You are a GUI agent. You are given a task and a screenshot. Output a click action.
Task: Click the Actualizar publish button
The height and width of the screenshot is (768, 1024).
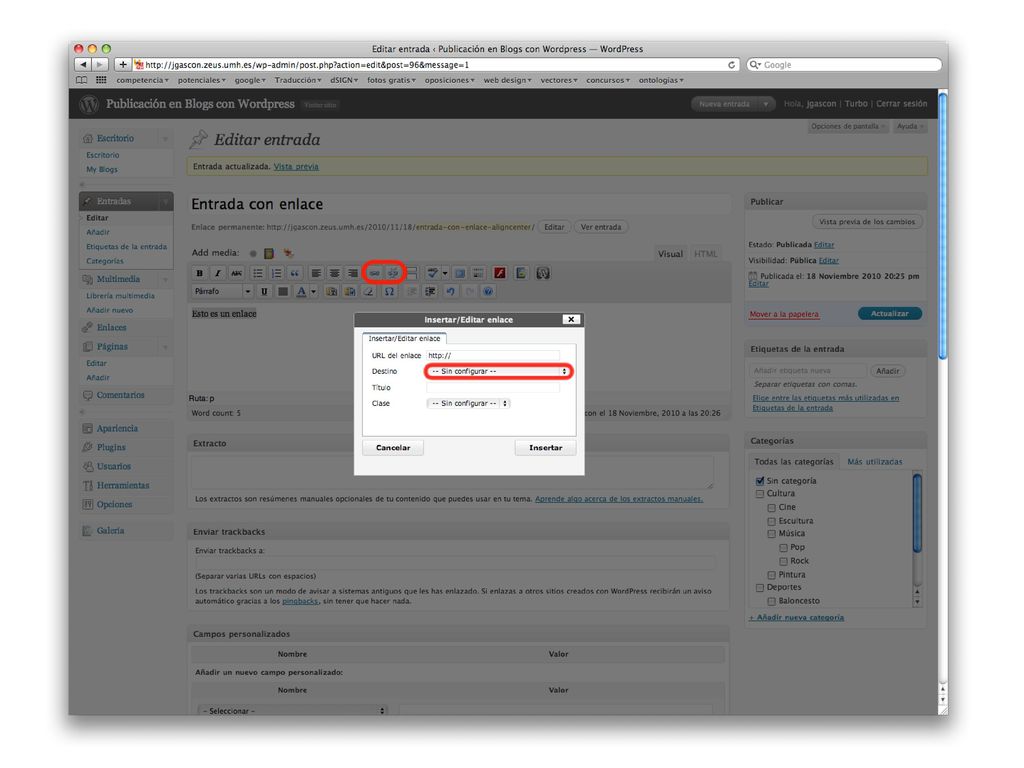[889, 314]
